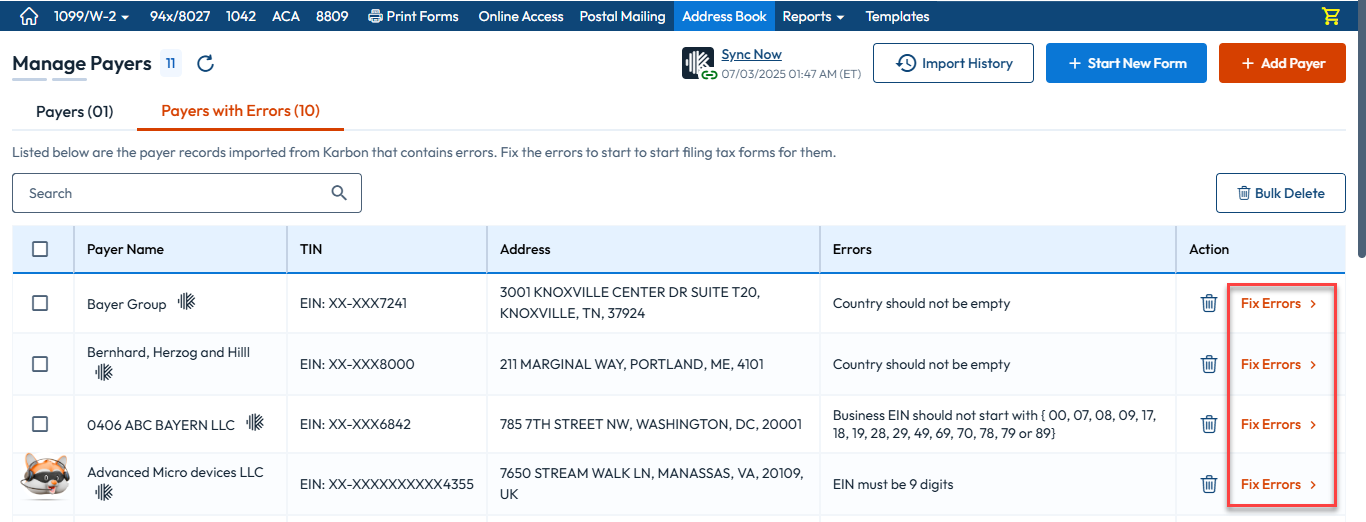Click the Bulk Delete button
Screen dimensions: 1366x522
tap(1281, 193)
